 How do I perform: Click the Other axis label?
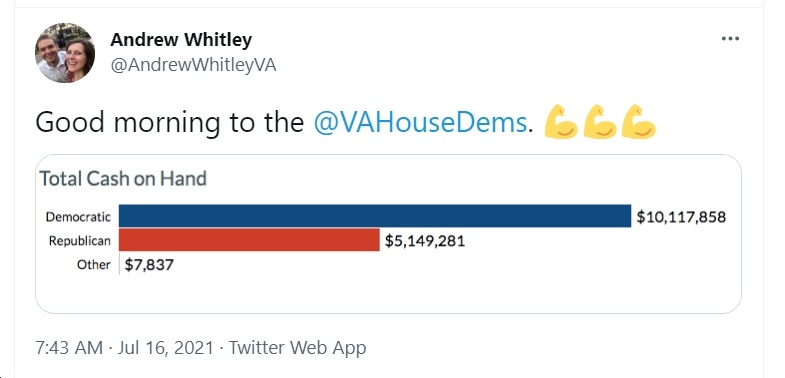94,264
